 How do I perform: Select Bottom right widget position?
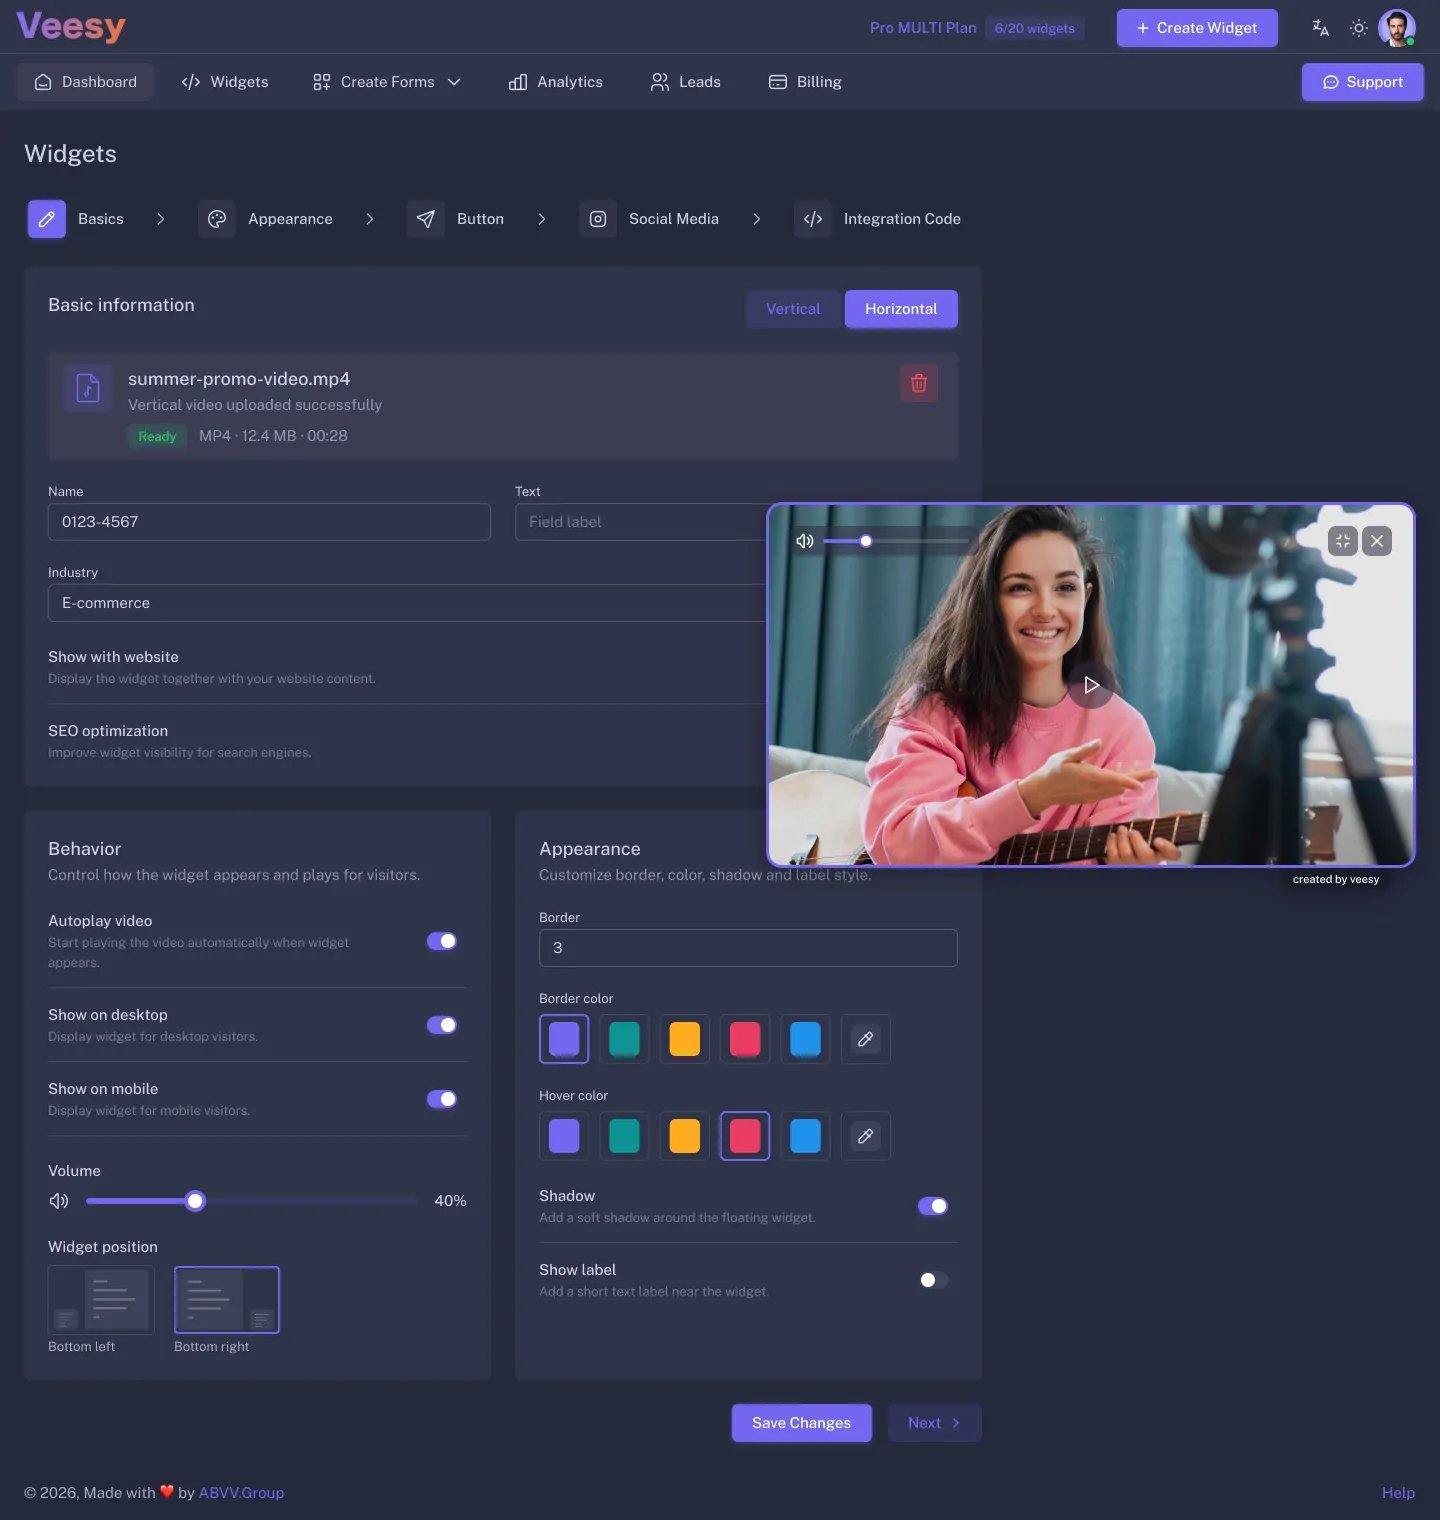pyautogui.click(x=227, y=1300)
